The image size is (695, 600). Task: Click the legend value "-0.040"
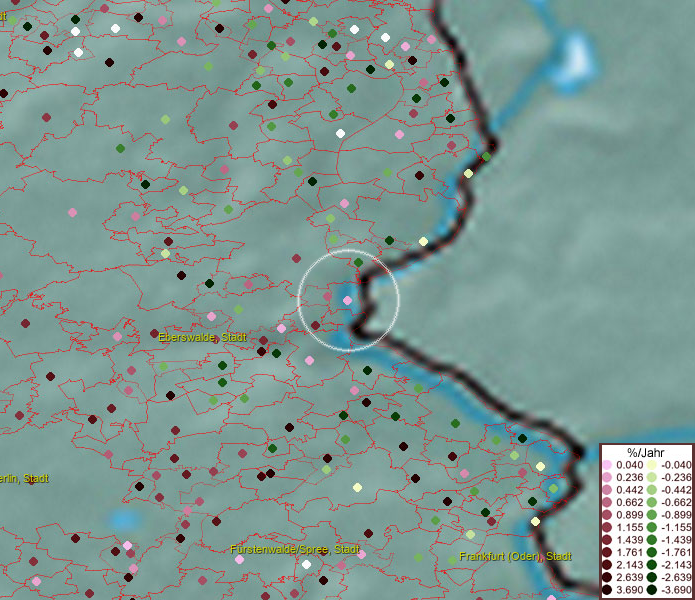pos(676,465)
